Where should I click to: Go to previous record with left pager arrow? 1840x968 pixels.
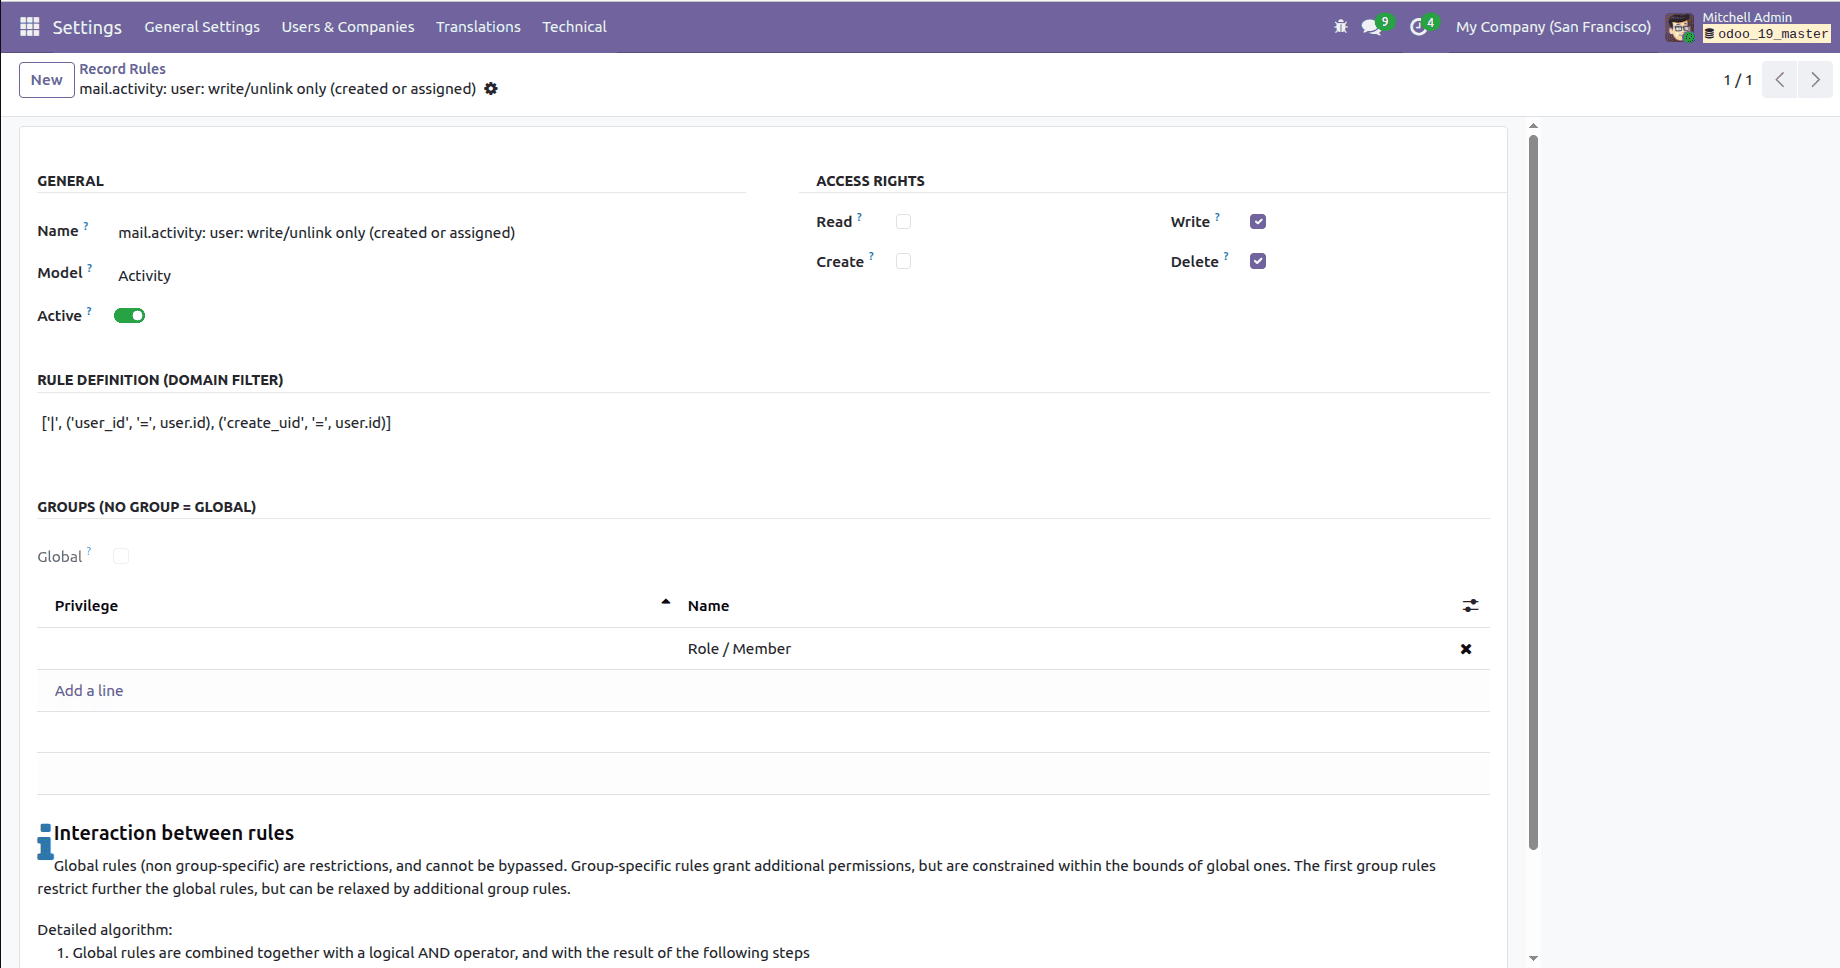1779,79
